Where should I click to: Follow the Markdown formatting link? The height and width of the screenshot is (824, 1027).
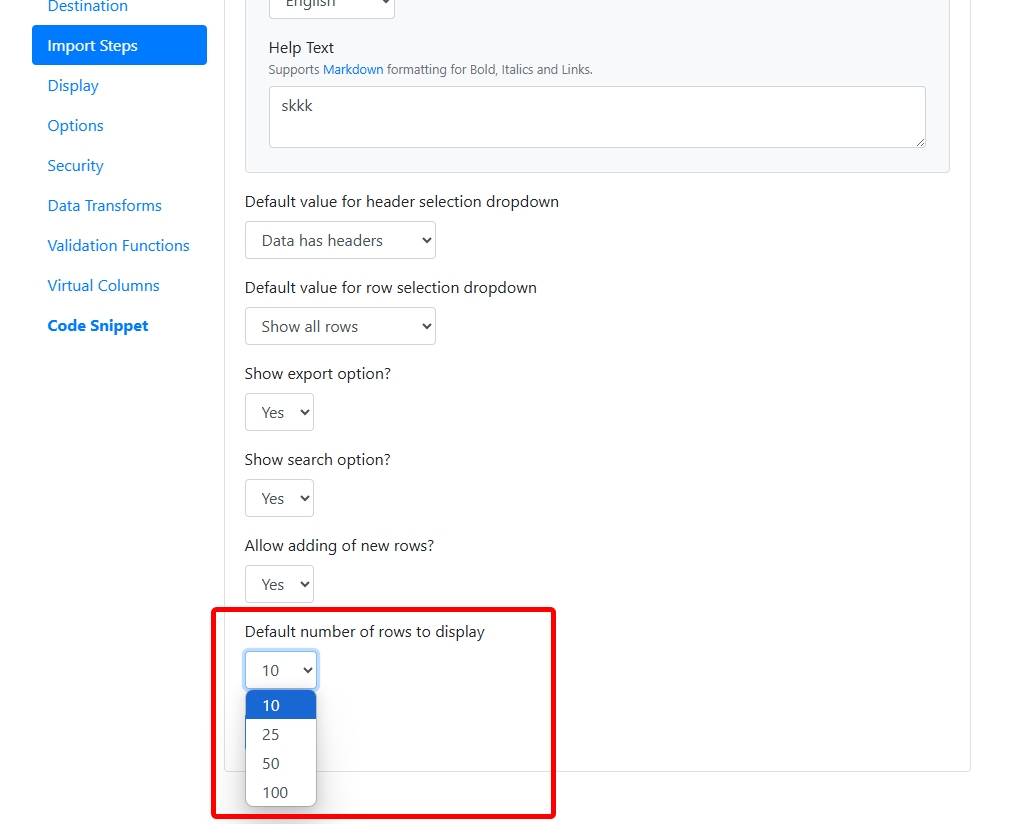click(353, 69)
